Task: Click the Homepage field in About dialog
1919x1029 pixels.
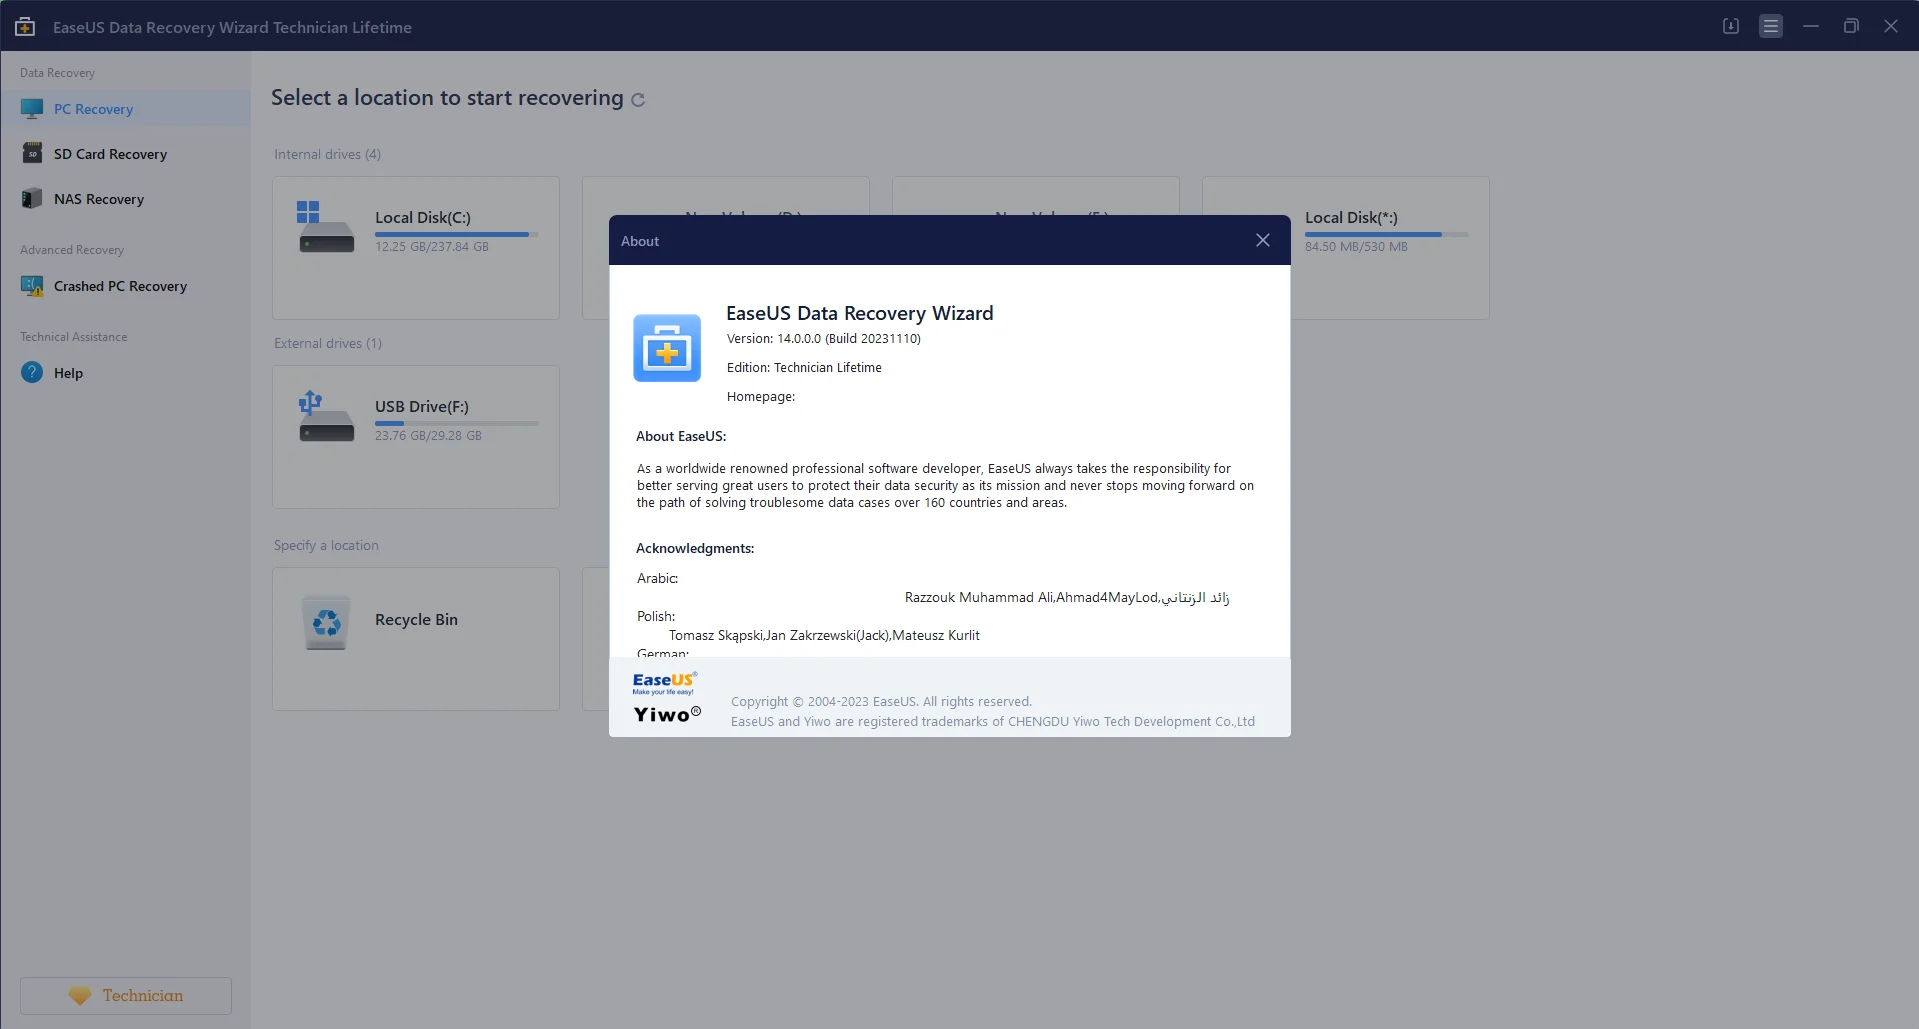Action: 761,397
